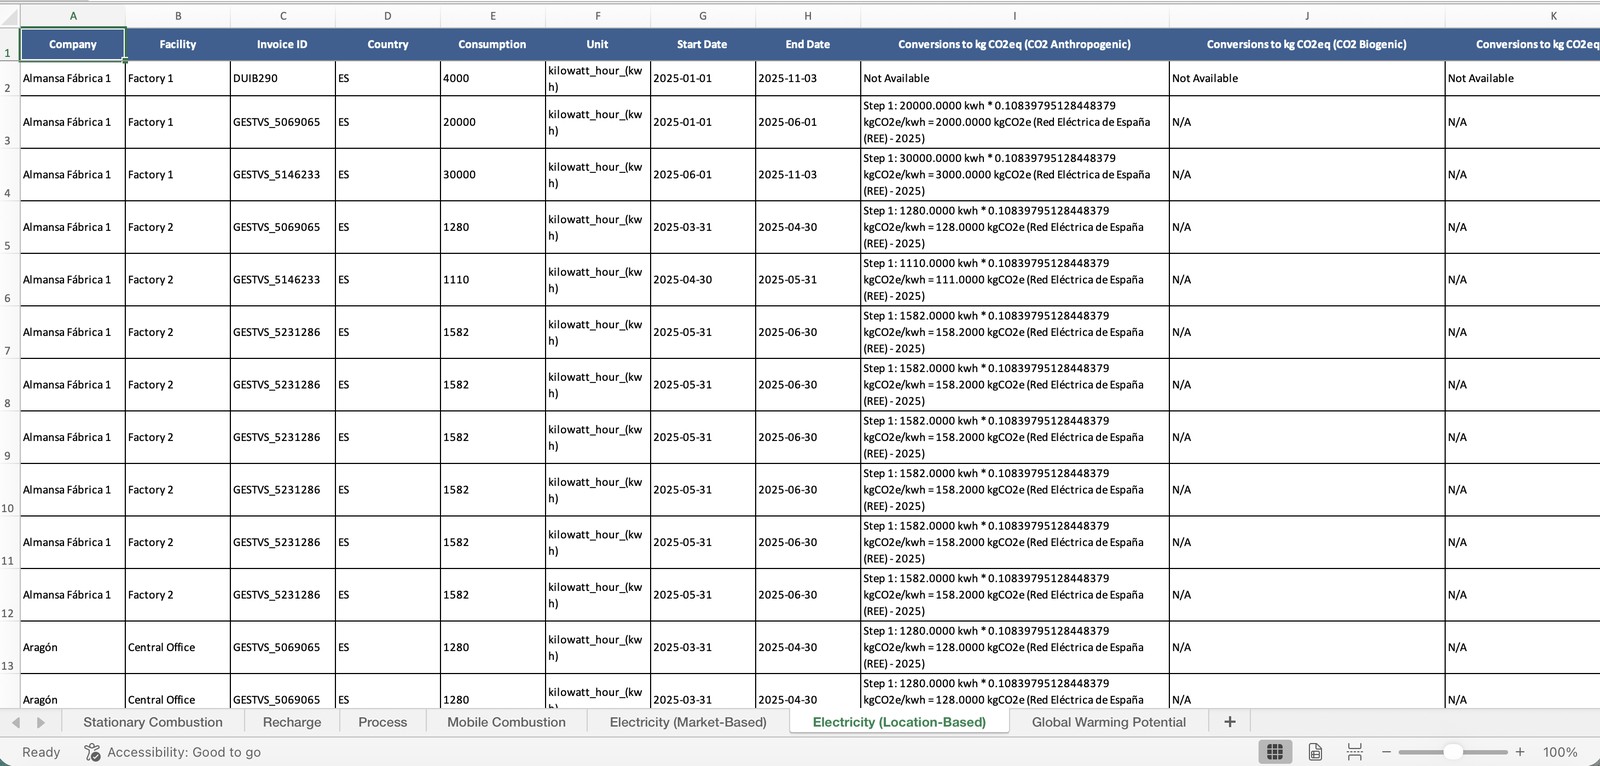
Task: Select the Start Date header cell
Action: pyautogui.click(x=703, y=44)
